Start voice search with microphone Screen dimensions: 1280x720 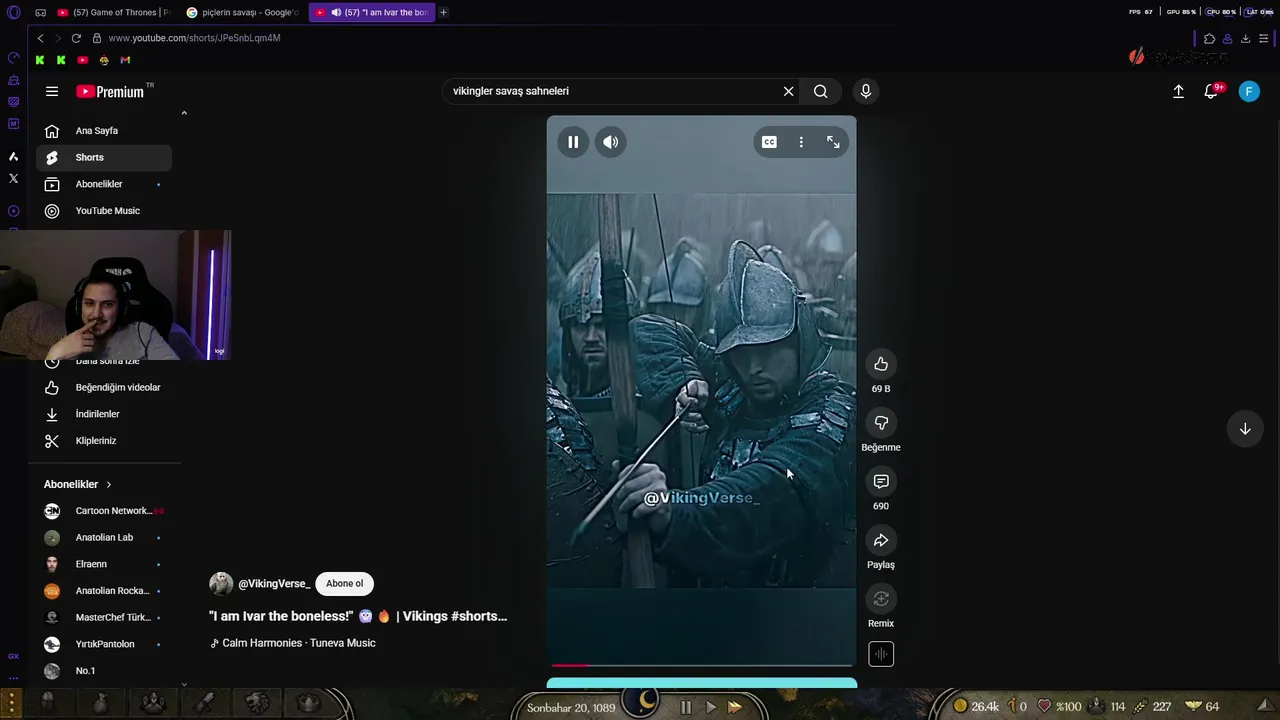pos(866,91)
